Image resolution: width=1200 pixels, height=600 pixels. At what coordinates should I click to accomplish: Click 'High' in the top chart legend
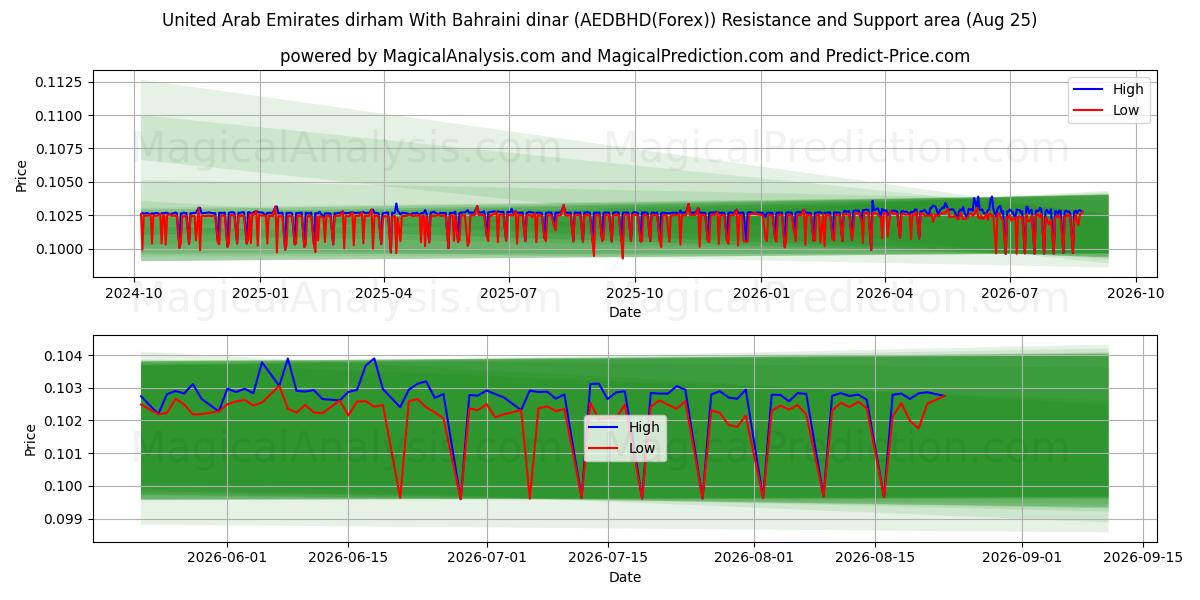1128,89
